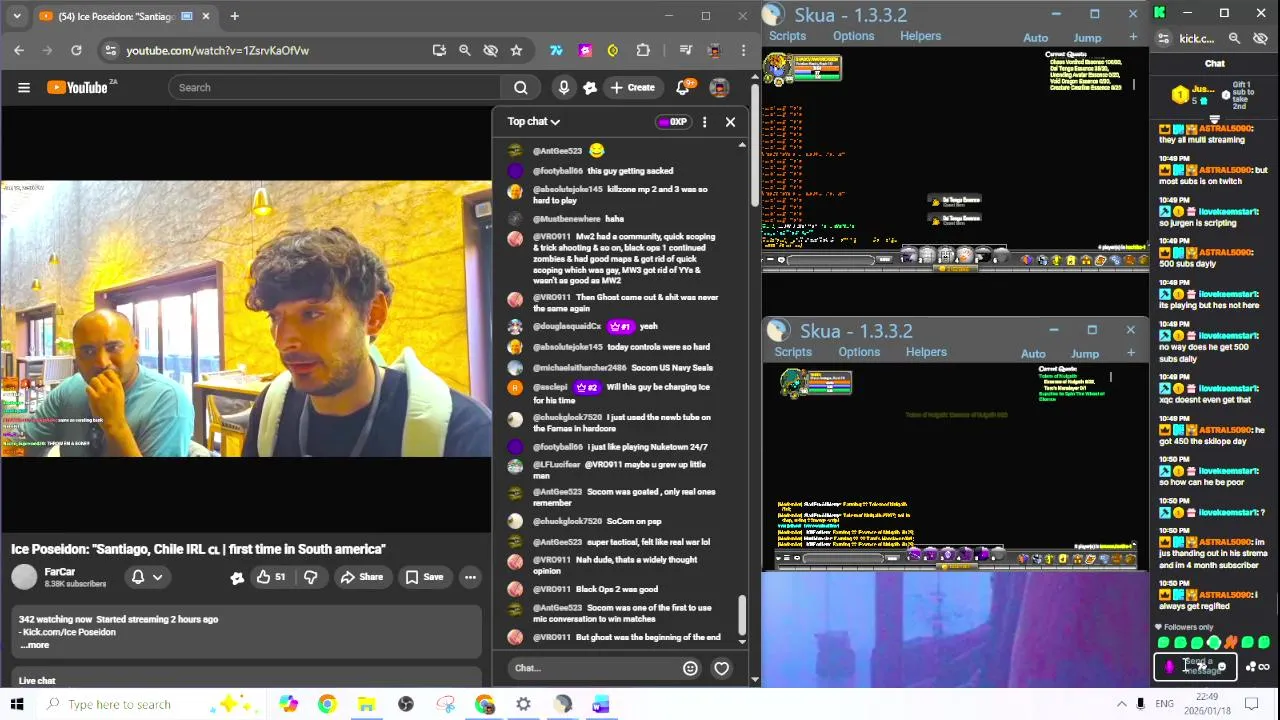Open a new Chrome tab
This screenshot has width=1280, height=720.
234,16
